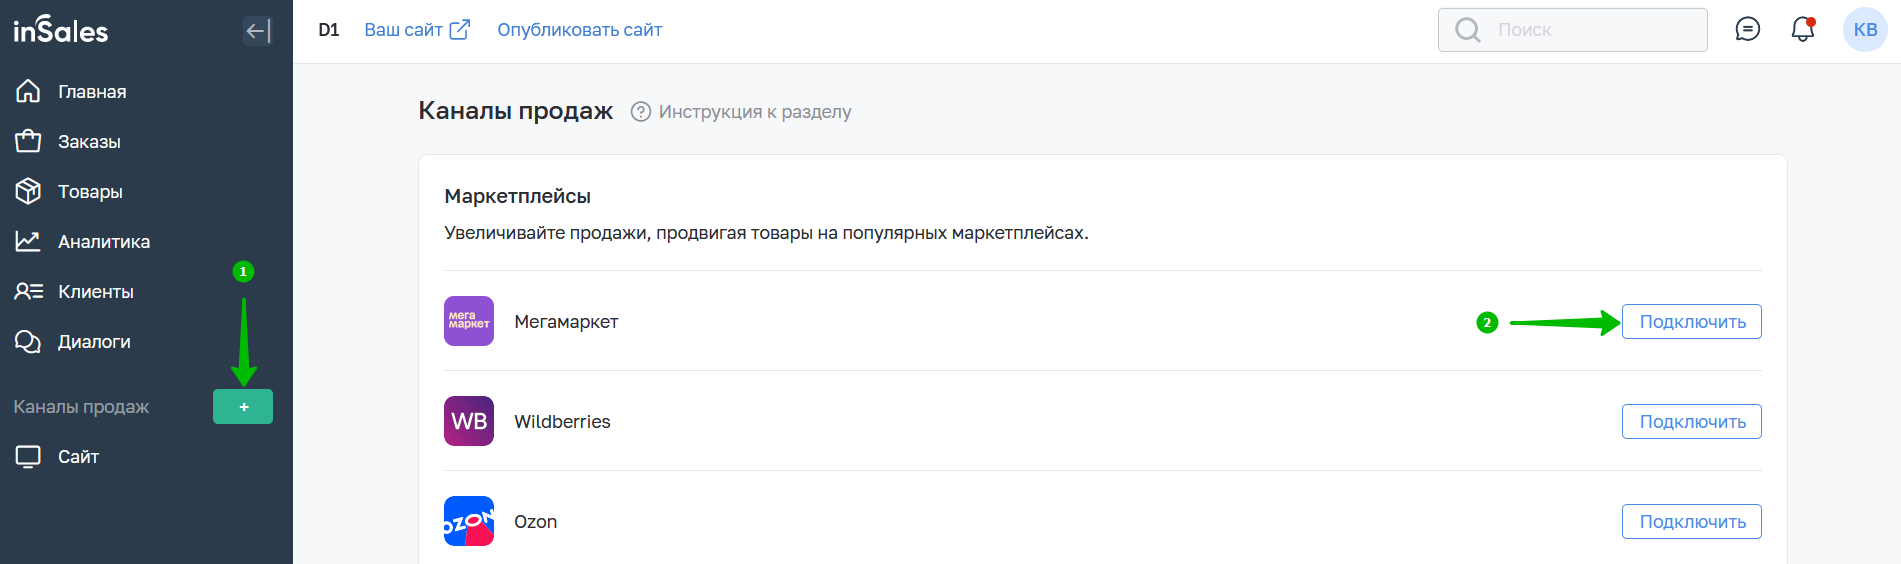The width and height of the screenshot is (1901, 564).
Task: Open the chat messages icon
Action: (1747, 30)
